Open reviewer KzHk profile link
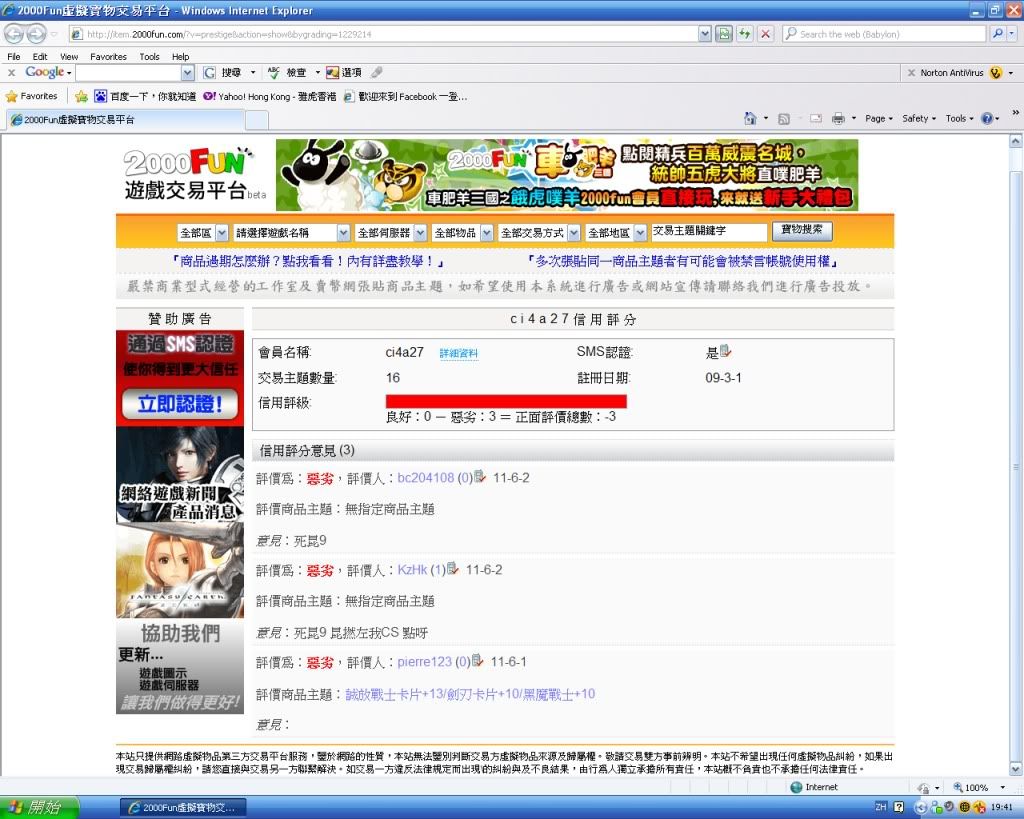1024x819 pixels. 412,570
